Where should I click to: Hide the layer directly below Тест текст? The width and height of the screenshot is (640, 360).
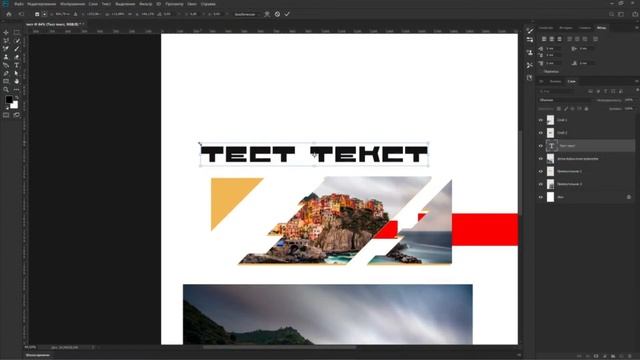pos(541,158)
